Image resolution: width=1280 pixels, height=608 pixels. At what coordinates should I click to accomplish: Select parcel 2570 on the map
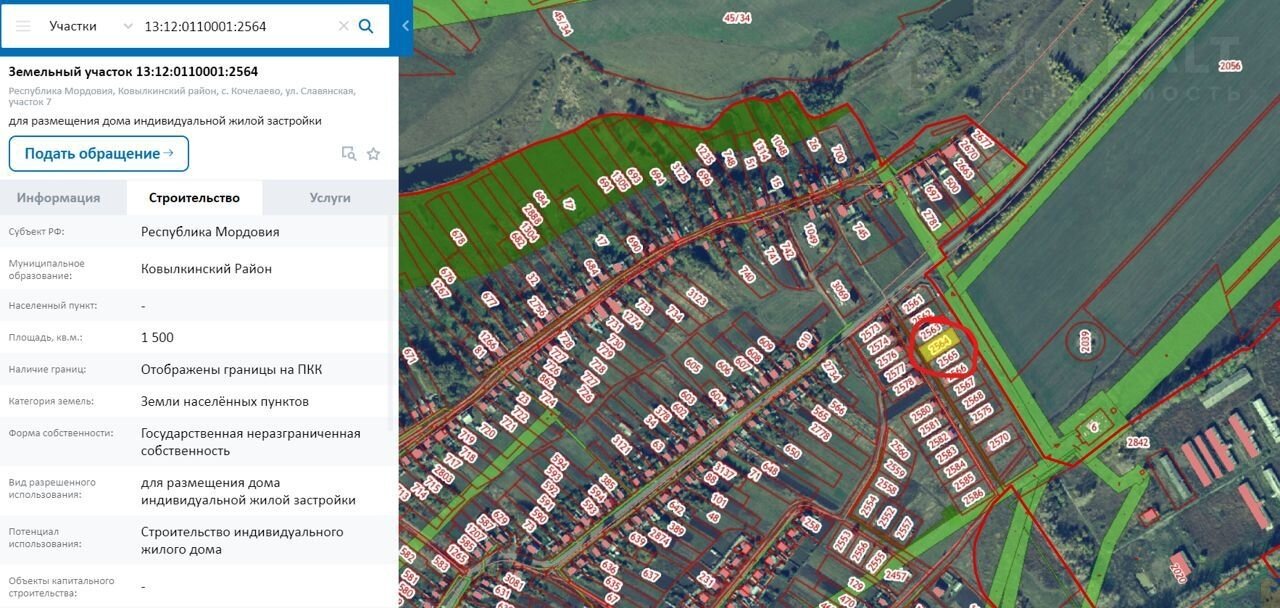(998, 438)
